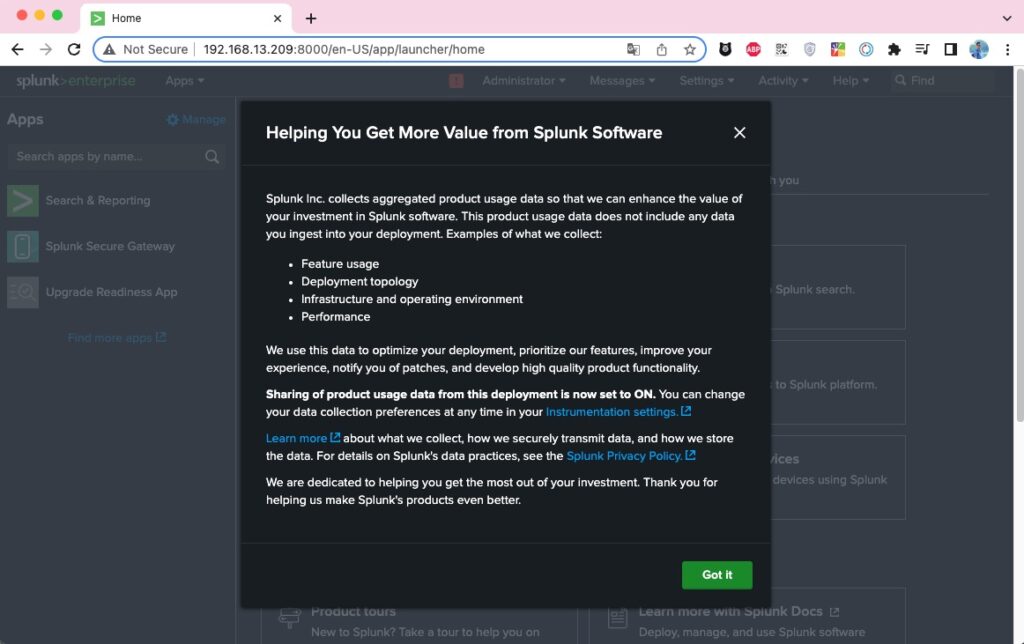This screenshot has width=1024, height=644.
Task: Open the Search & Reporting app icon
Action: point(23,201)
